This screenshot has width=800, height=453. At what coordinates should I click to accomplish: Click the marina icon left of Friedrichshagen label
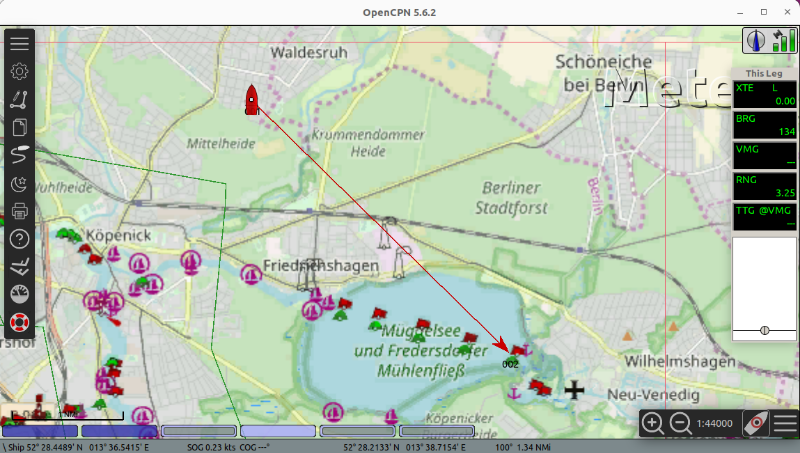[251, 274]
